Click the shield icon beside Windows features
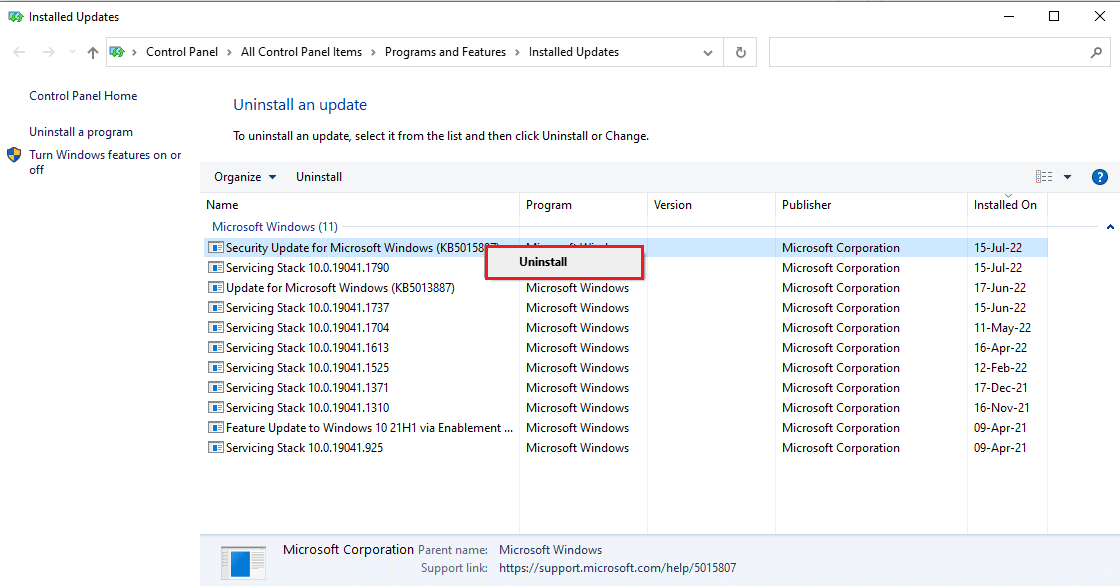 point(14,155)
